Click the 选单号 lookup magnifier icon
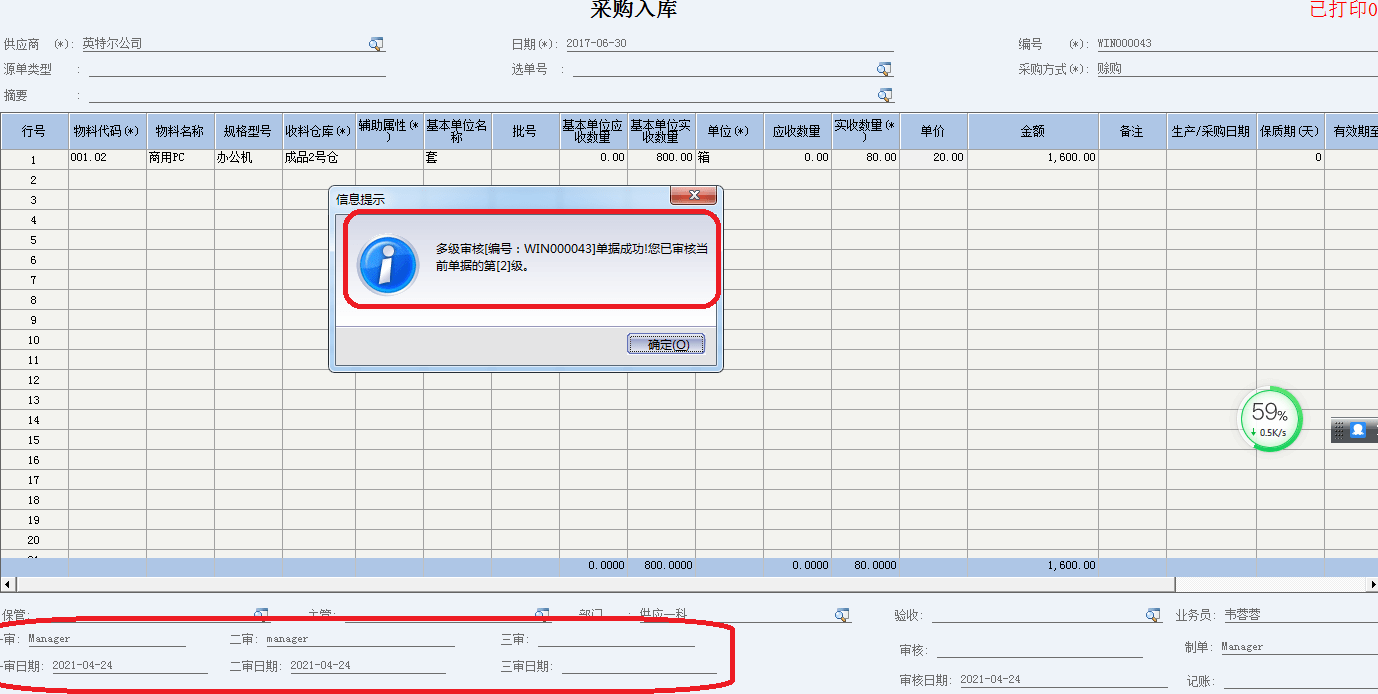This screenshot has width=1378, height=694. coord(884,68)
